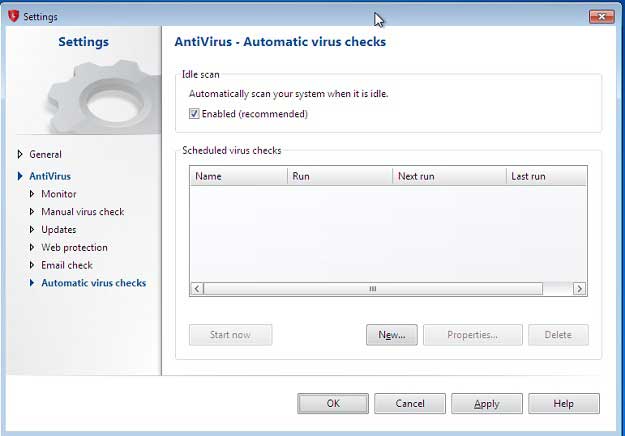Create a New scheduled virus check
The width and height of the screenshot is (625, 436).
(x=392, y=335)
